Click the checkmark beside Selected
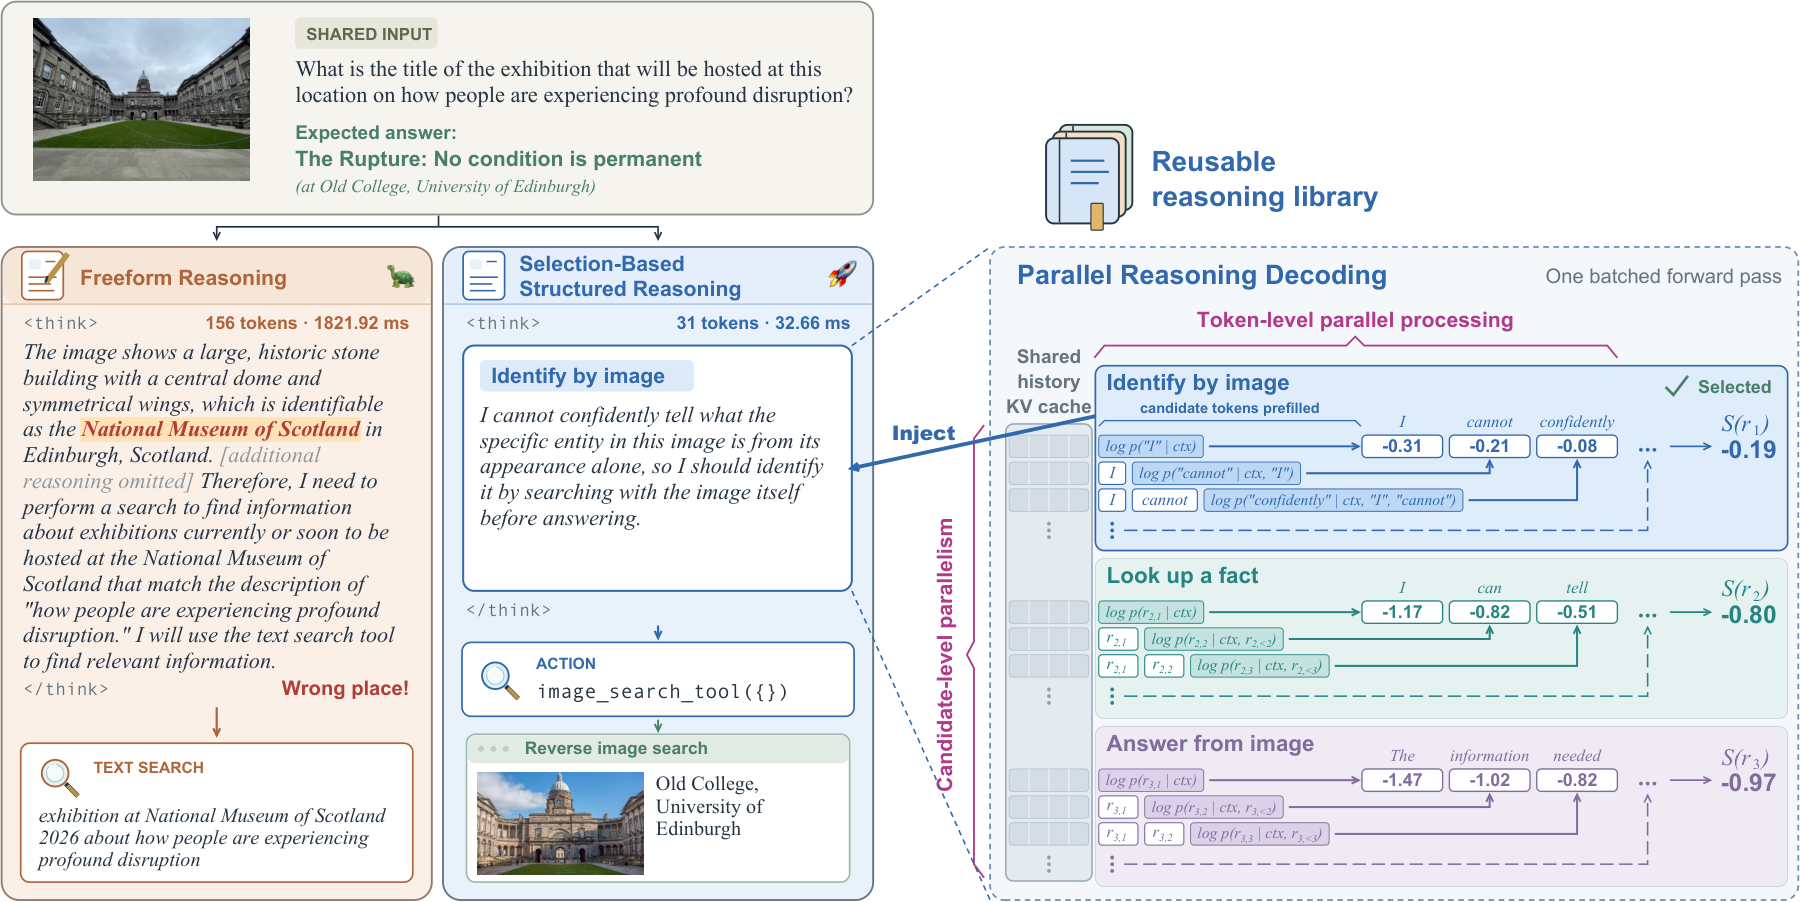This screenshot has width=1800, height=902. coord(1677,386)
